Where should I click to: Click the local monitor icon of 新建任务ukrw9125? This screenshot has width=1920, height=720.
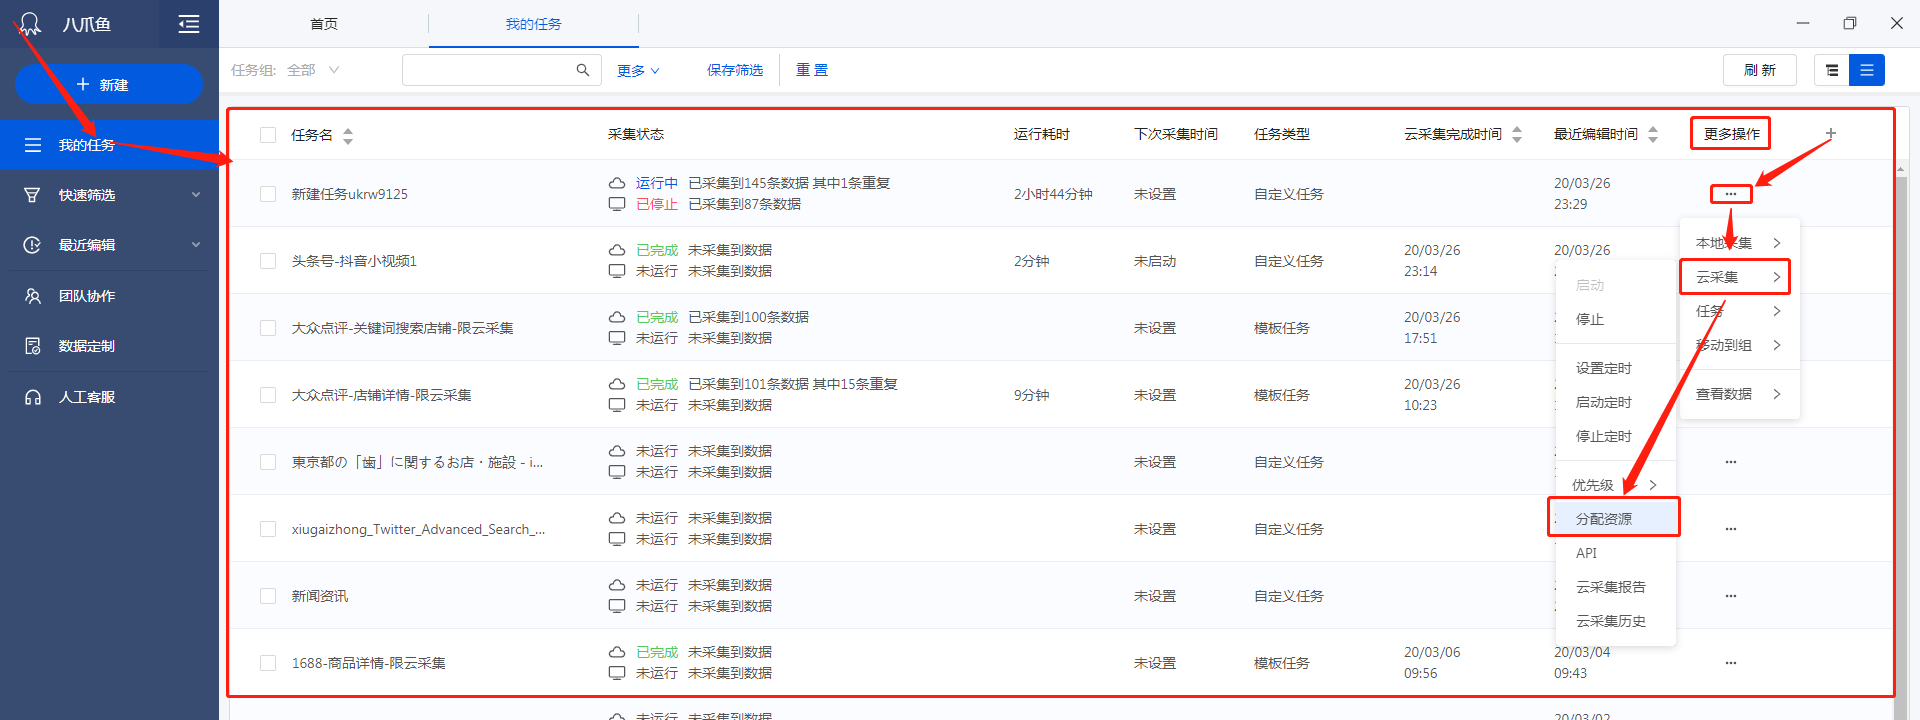pyautogui.click(x=617, y=204)
